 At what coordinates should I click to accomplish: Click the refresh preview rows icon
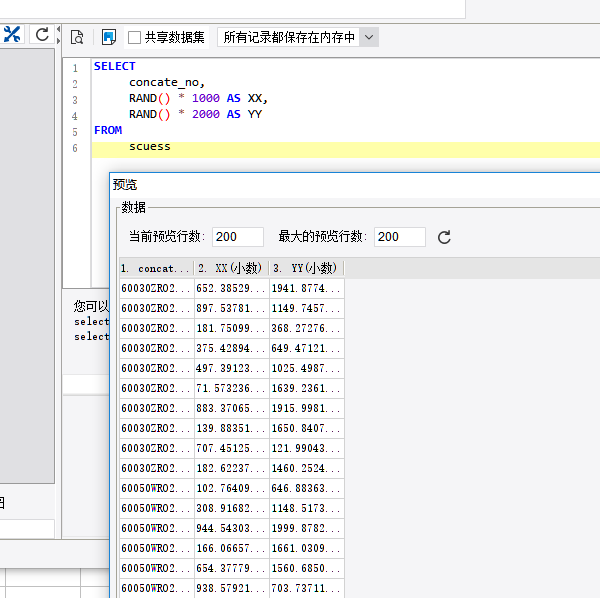[x=444, y=237]
